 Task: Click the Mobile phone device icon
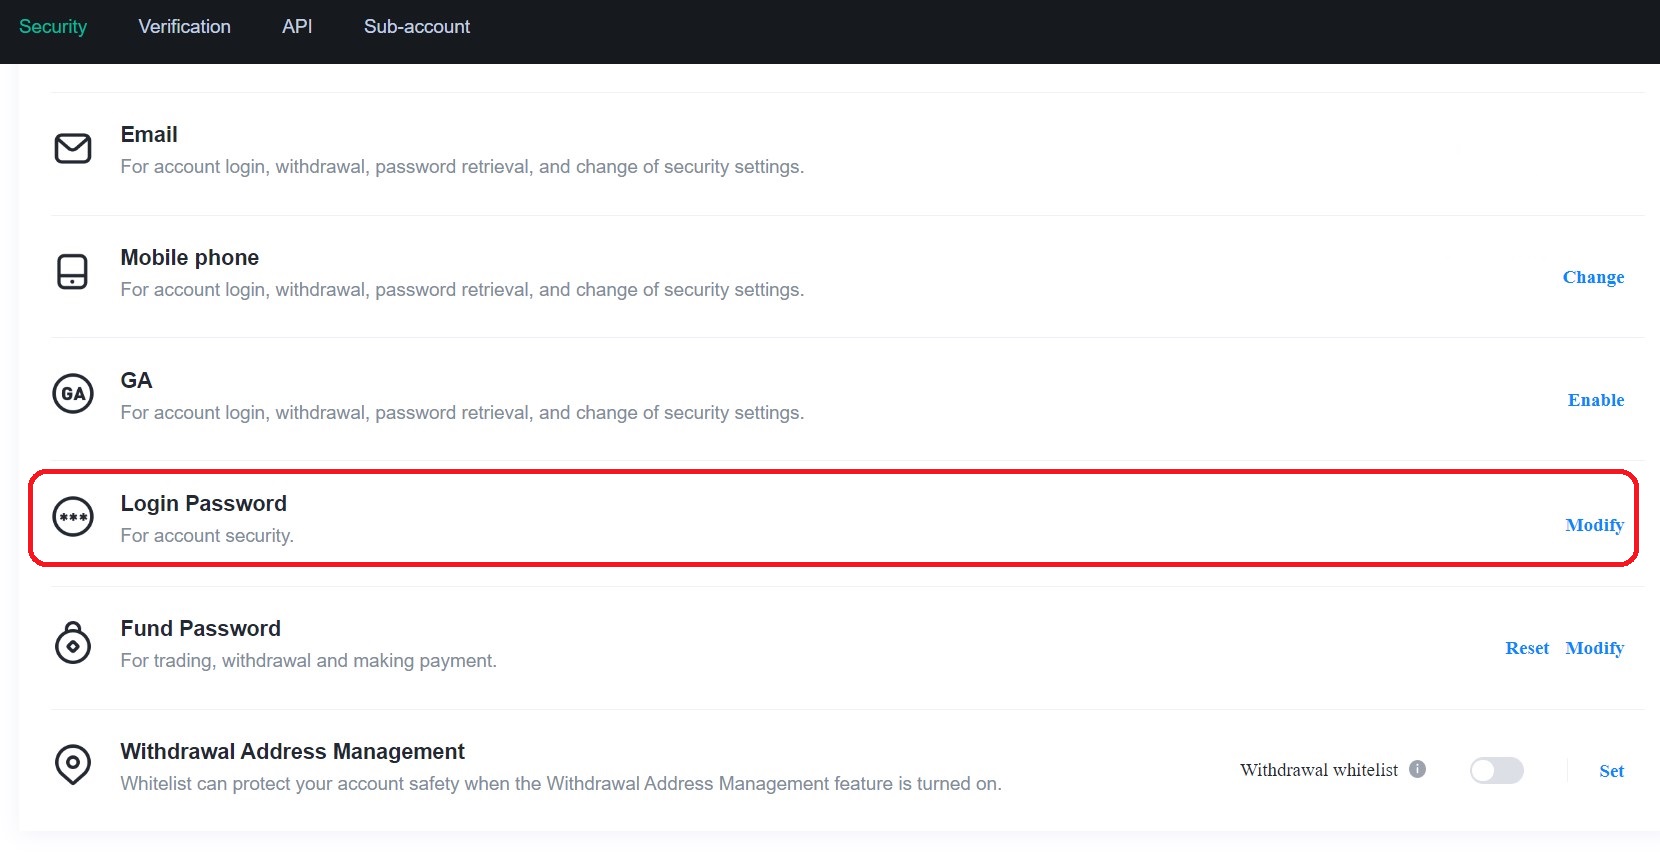pyautogui.click(x=72, y=272)
